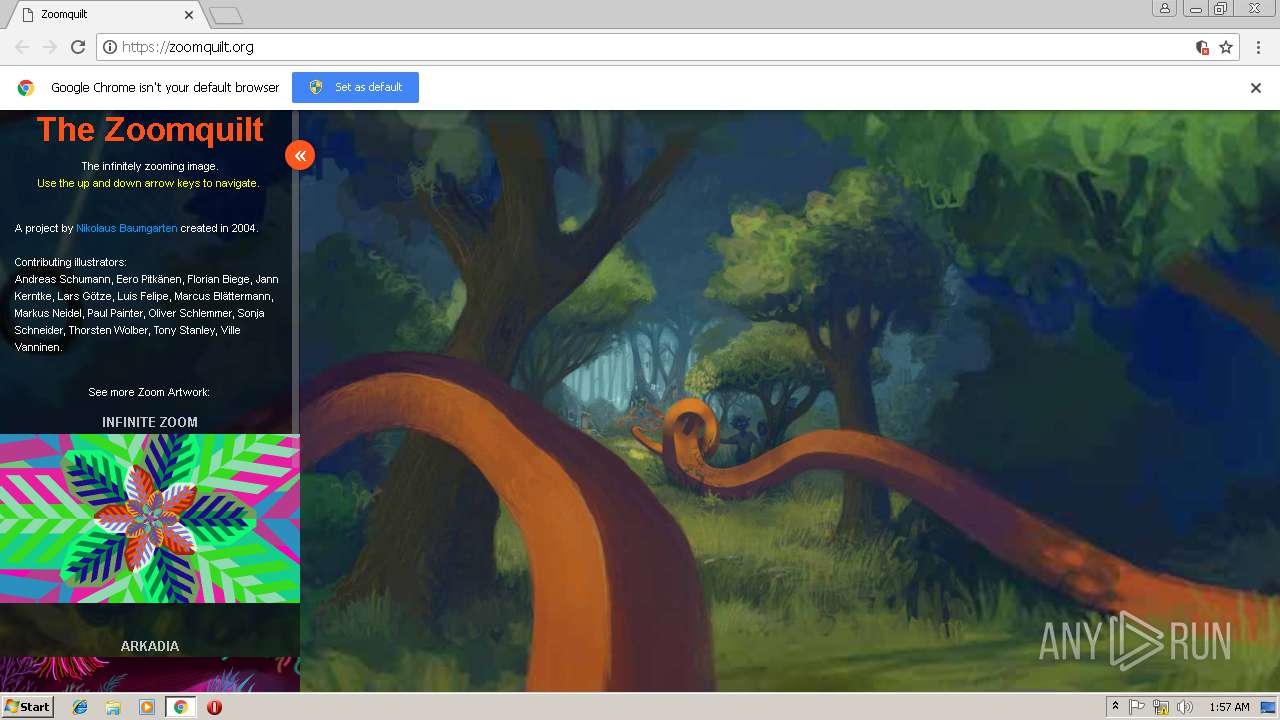Launch Internet Explorer from the taskbar
Image resolution: width=1280 pixels, height=720 pixels.
(x=80, y=707)
